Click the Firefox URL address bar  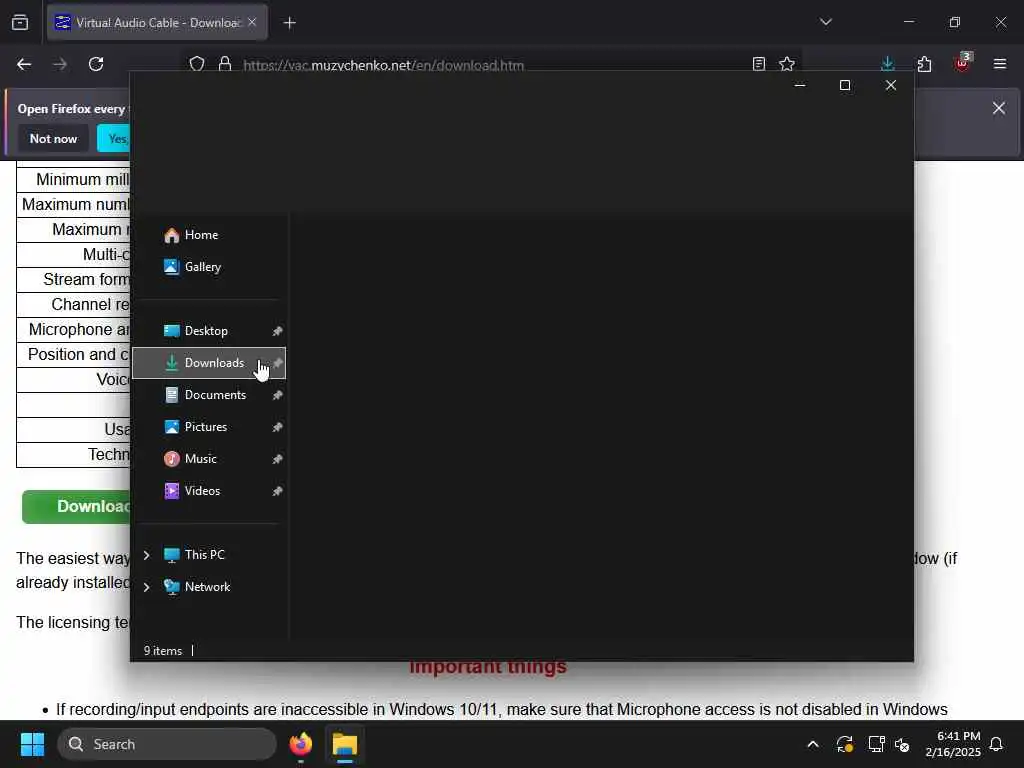click(493, 65)
